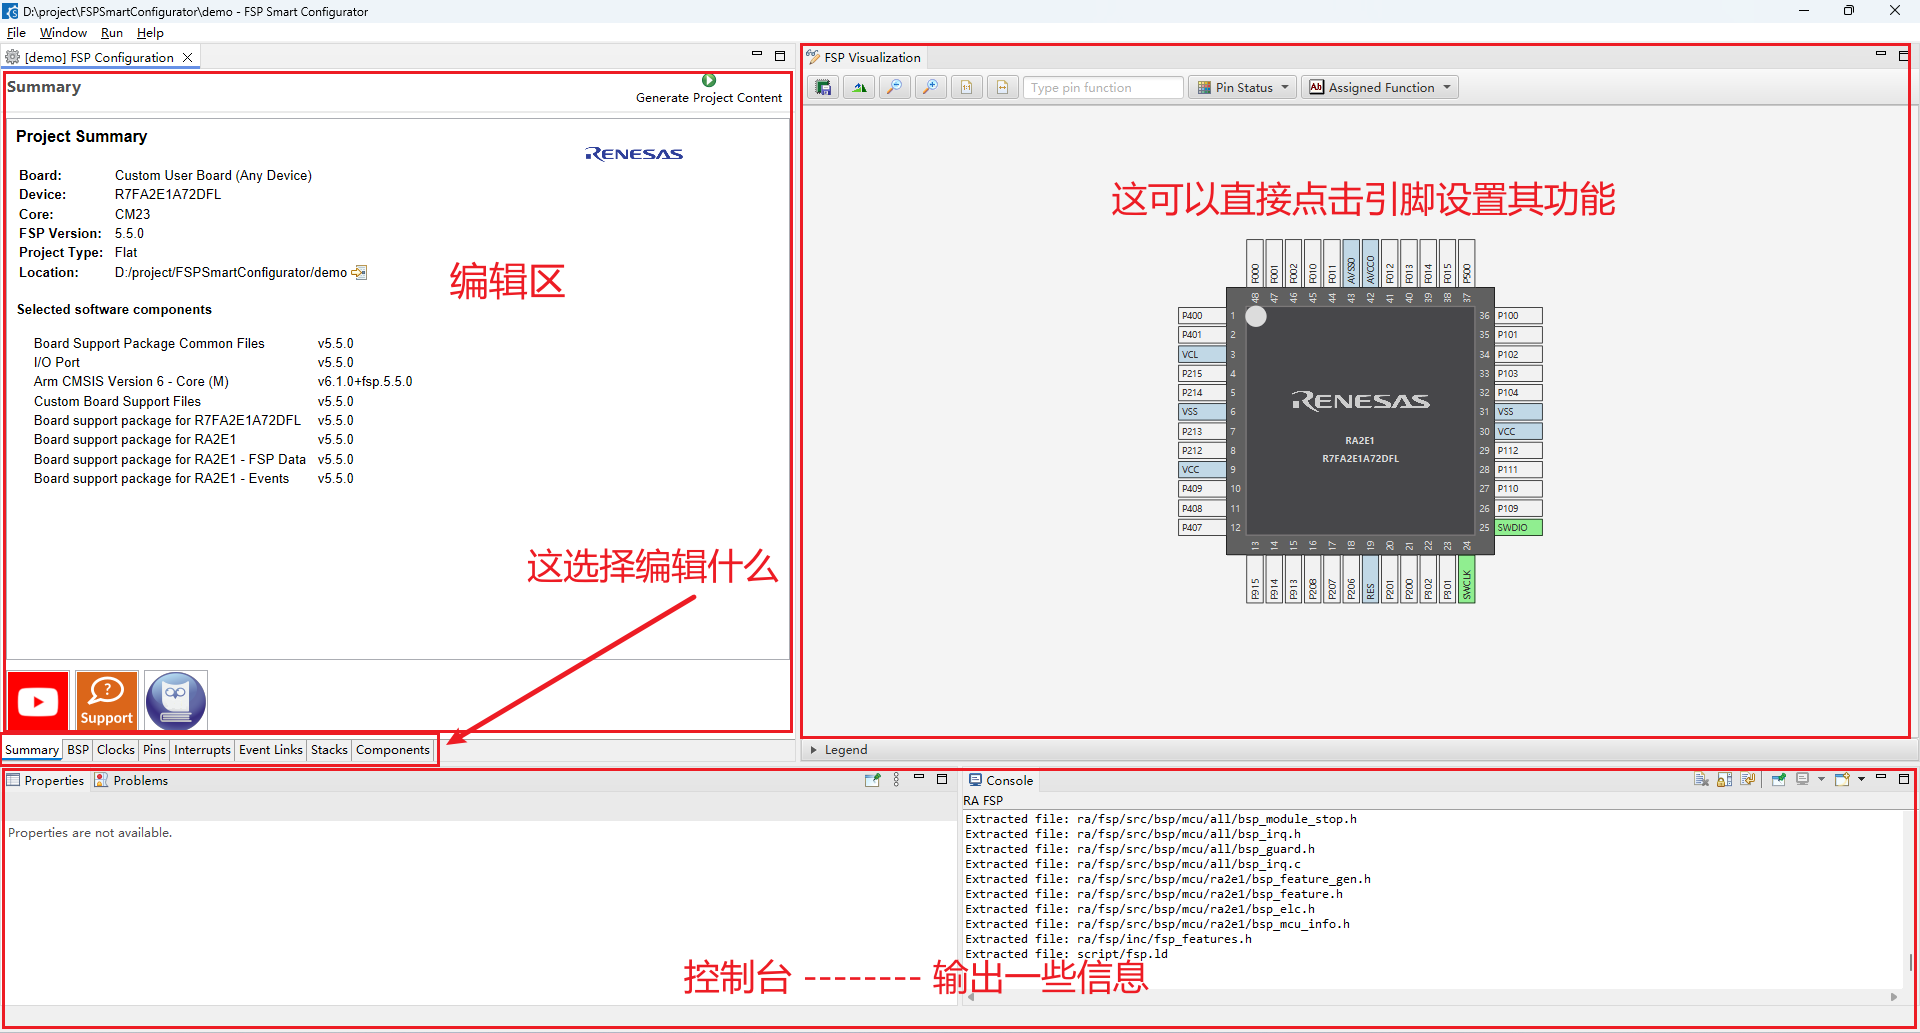Click the Console horizontal scrollbar

pyautogui.click(x=1432, y=997)
